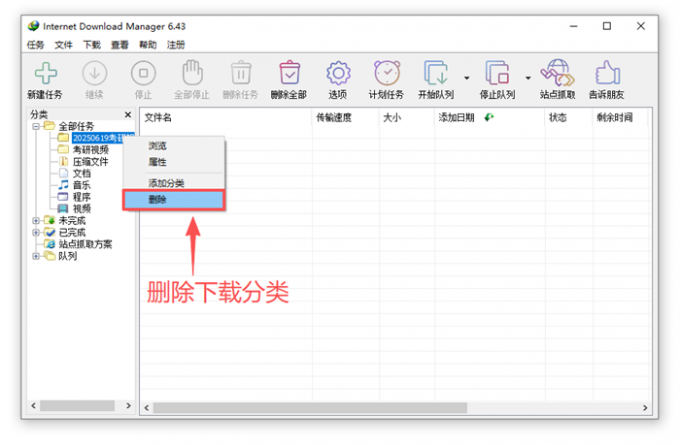The height and width of the screenshot is (445, 680).
Task: Sort by the 文件名 column header
Action: 226,118
